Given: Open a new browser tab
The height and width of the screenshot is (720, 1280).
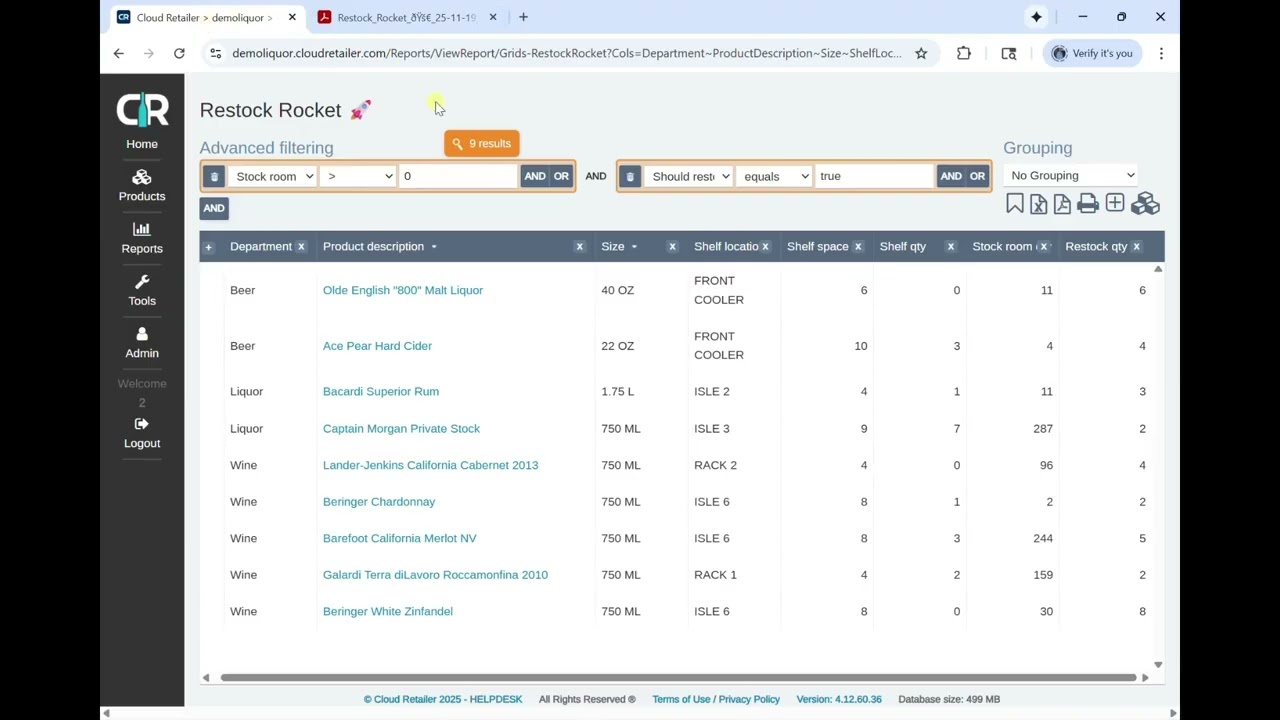Looking at the screenshot, I should click(x=523, y=17).
